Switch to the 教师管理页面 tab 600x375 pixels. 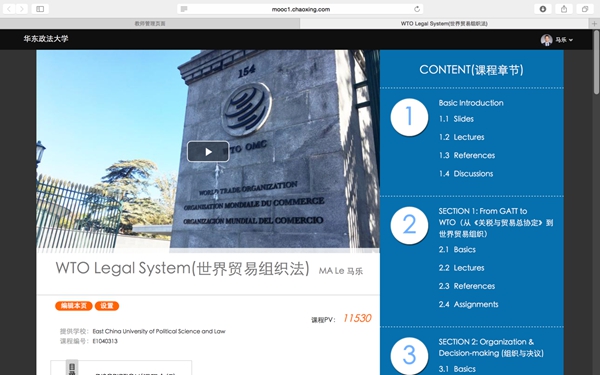tap(150, 24)
